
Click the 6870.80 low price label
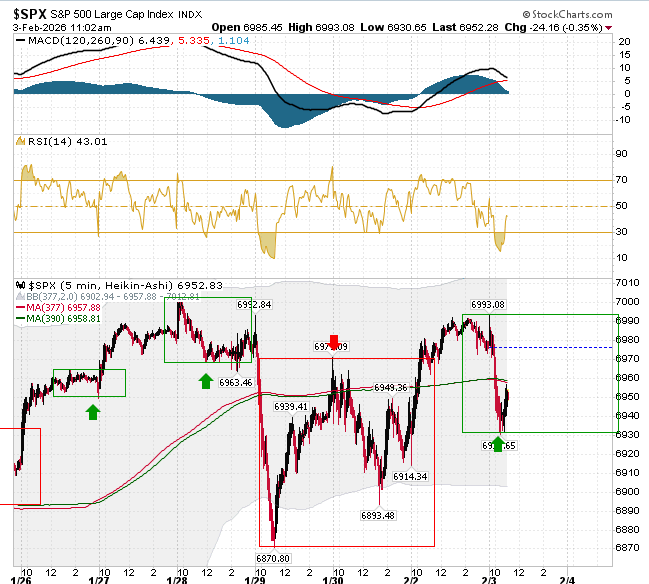273,558
